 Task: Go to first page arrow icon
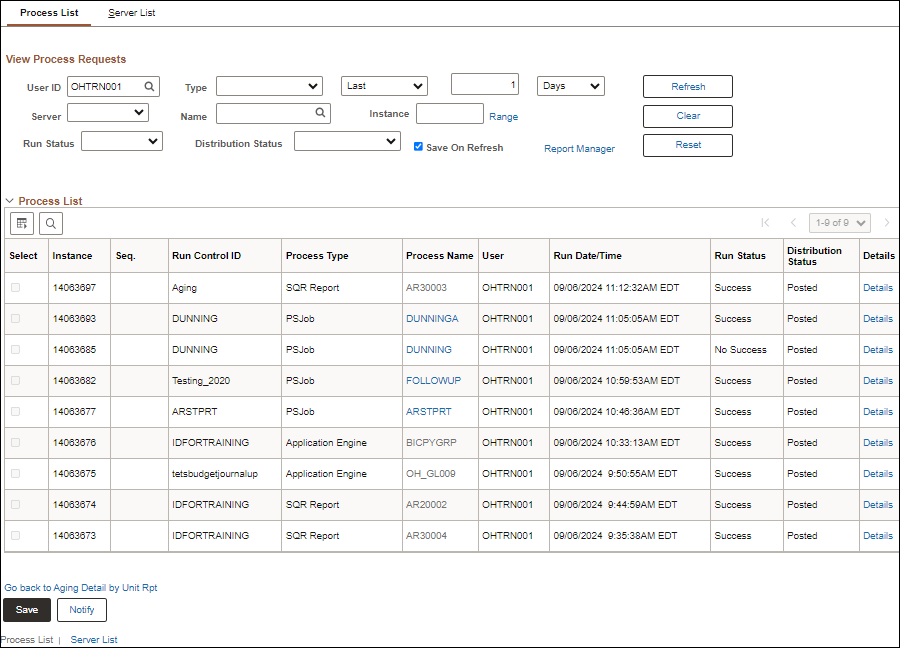(x=765, y=223)
